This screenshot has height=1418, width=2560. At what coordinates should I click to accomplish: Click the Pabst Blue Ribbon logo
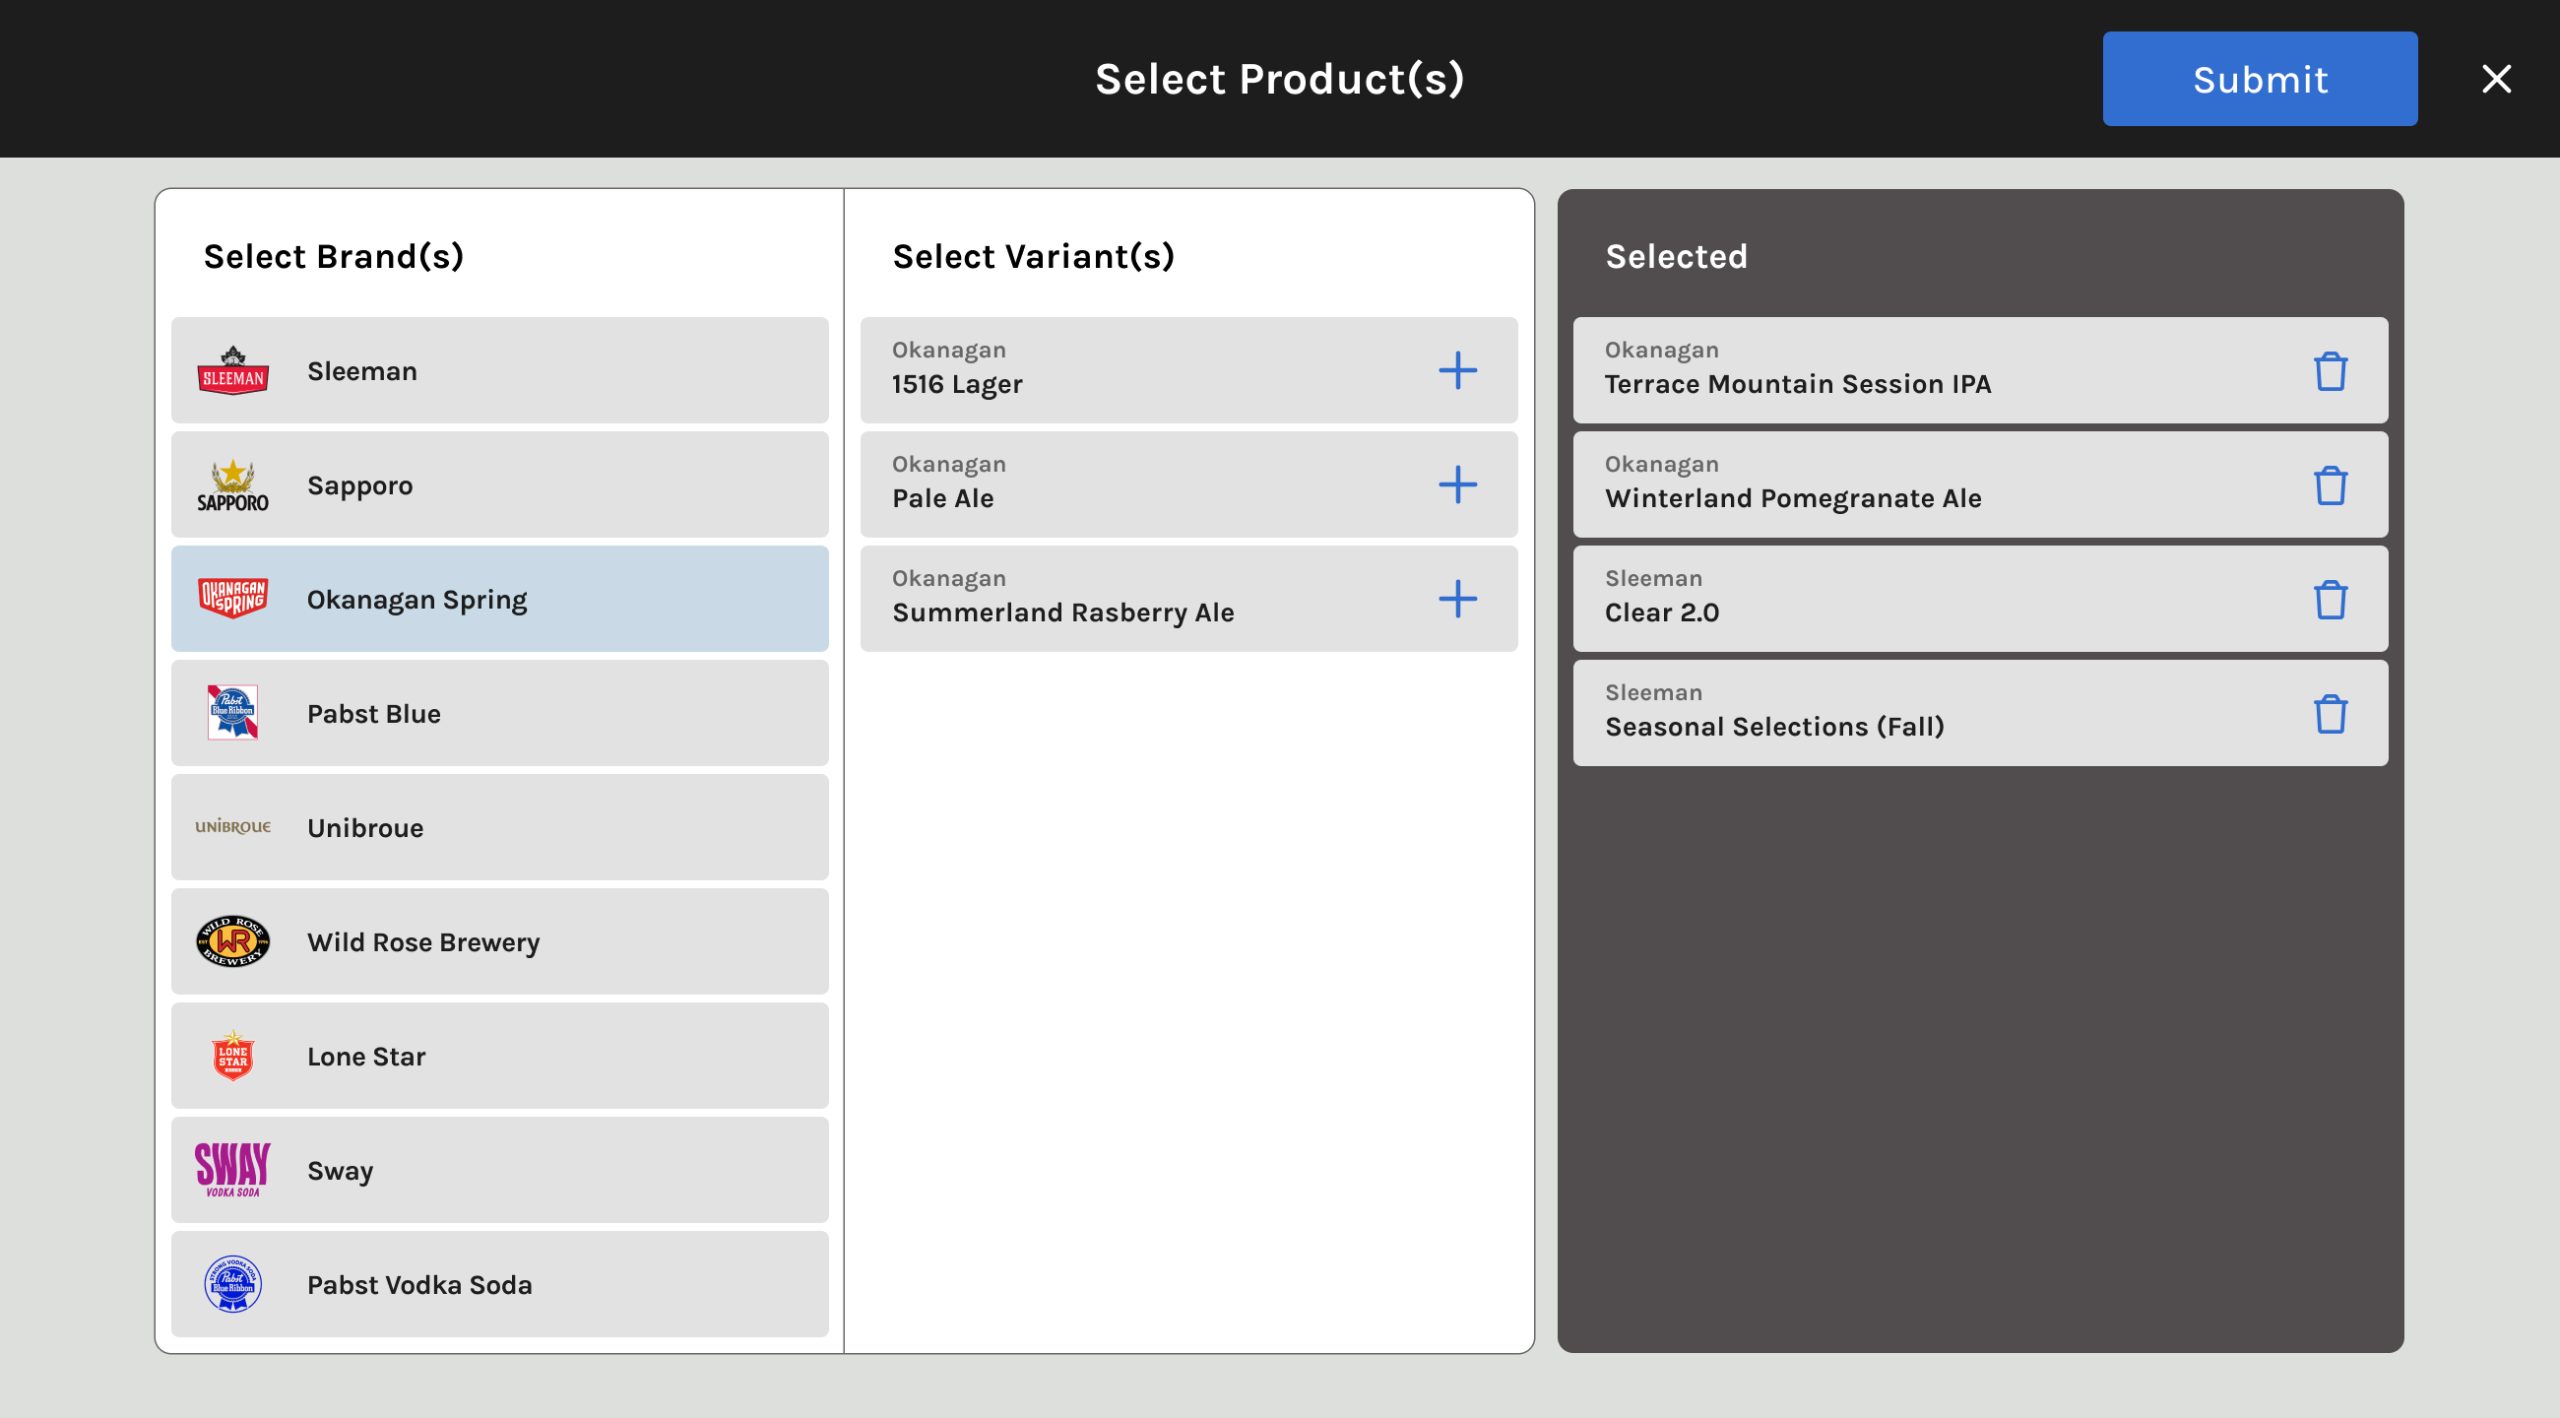point(233,712)
